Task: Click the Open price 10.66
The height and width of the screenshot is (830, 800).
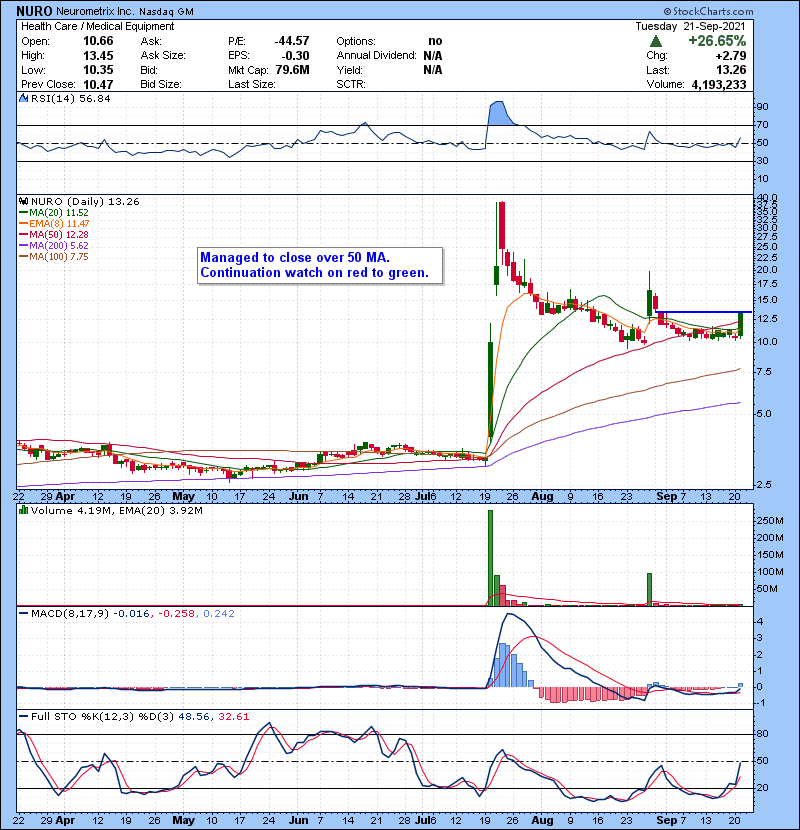Action: (x=98, y=41)
